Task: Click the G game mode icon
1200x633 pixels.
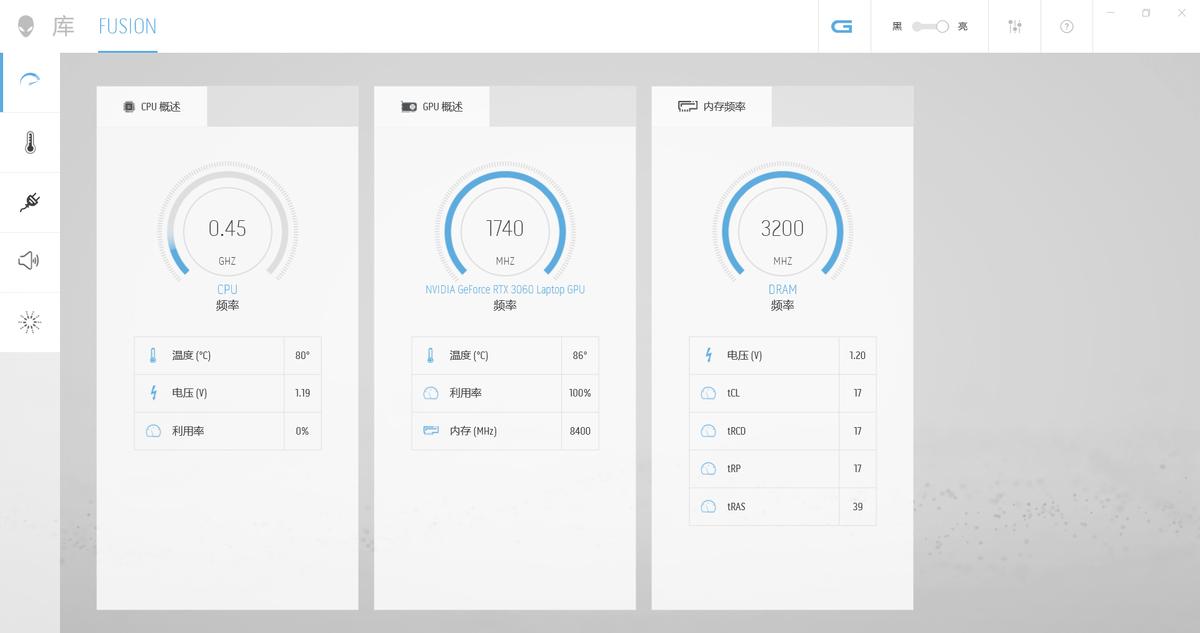Action: pos(842,27)
